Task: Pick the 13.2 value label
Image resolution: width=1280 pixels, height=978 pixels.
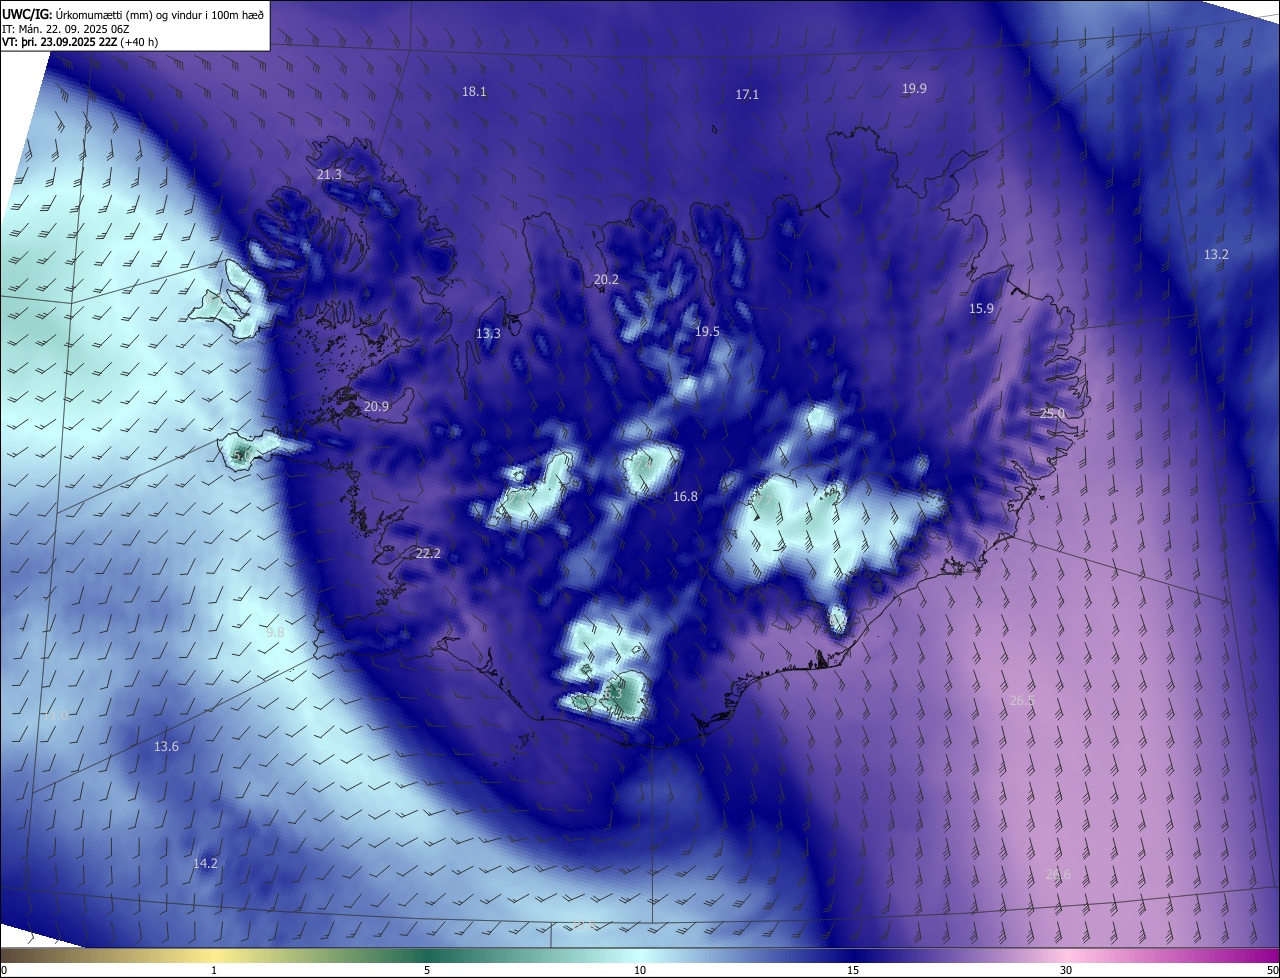Action: pyautogui.click(x=1216, y=255)
